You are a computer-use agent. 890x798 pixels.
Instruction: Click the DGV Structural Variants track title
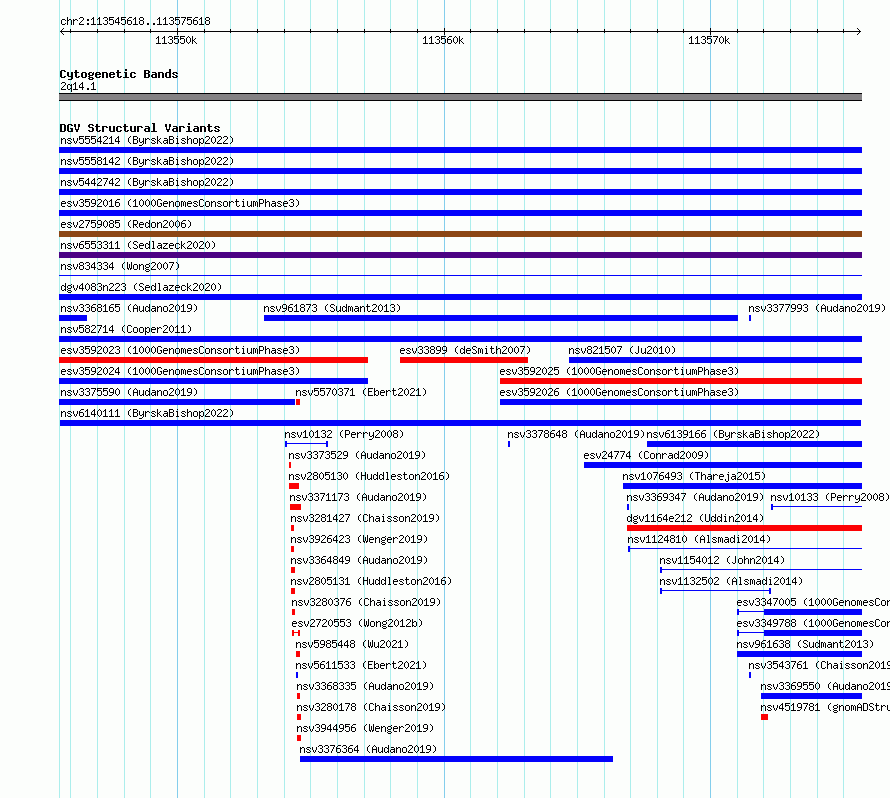(140, 128)
